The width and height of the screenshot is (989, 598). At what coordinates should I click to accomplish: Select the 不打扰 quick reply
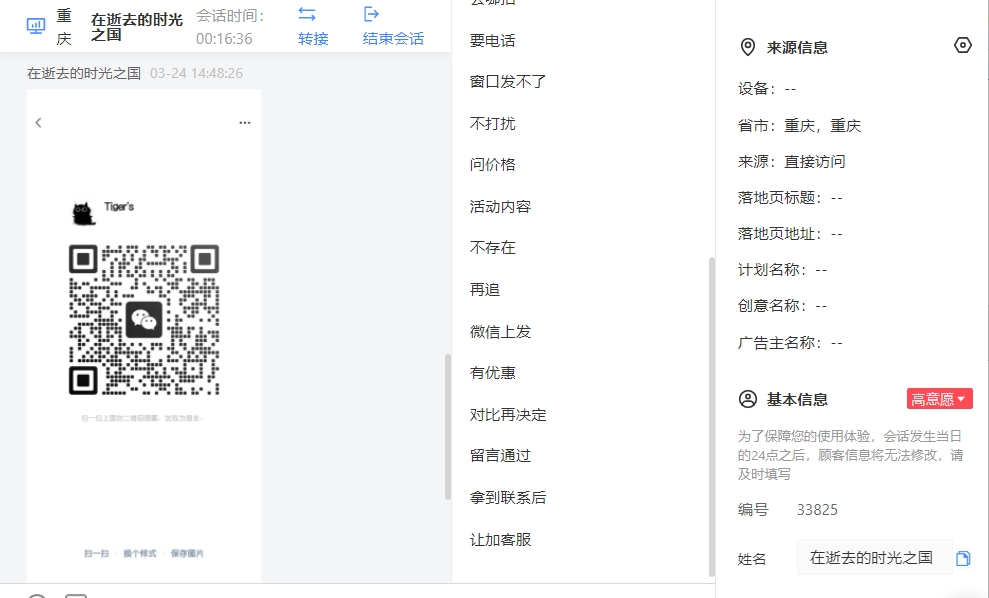(493, 124)
